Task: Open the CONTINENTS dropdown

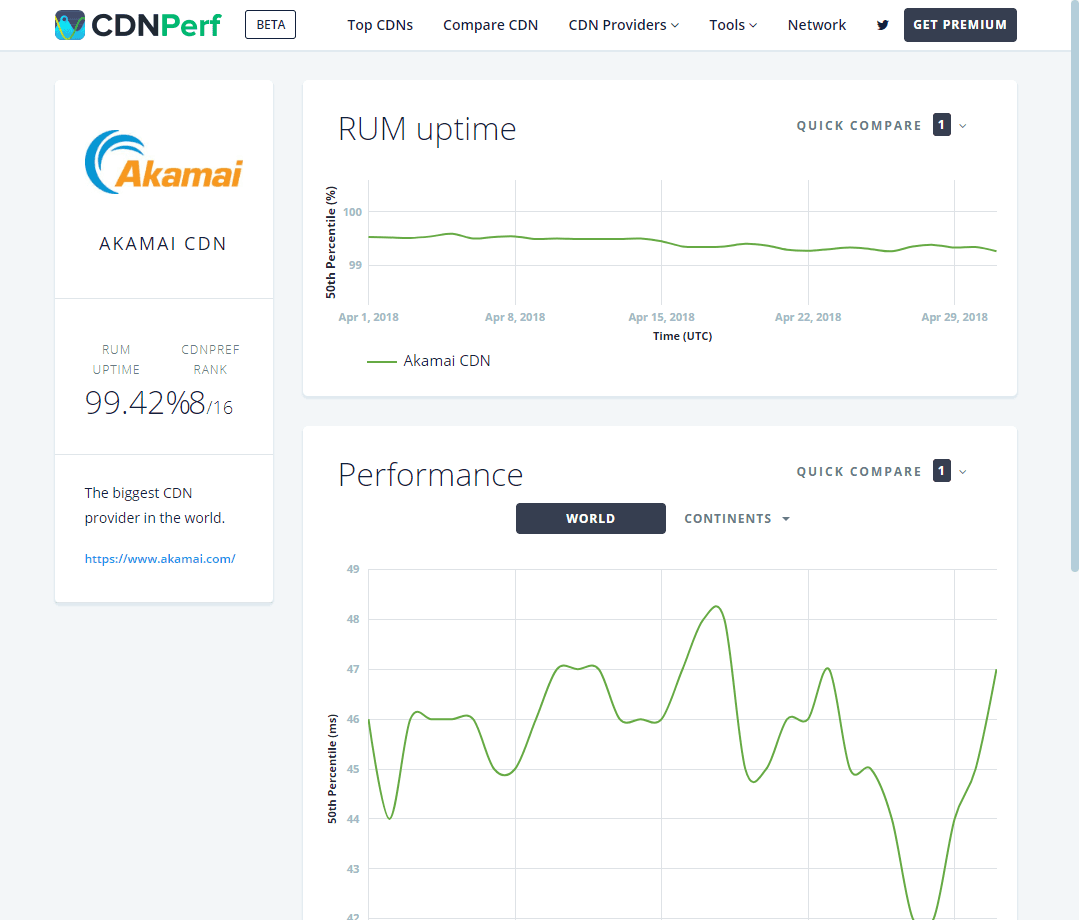Action: pos(736,518)
